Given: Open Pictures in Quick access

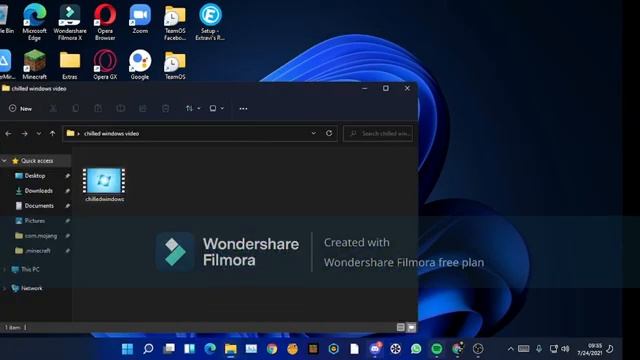Looking at the screenshot, I should (x=35, y=221).
